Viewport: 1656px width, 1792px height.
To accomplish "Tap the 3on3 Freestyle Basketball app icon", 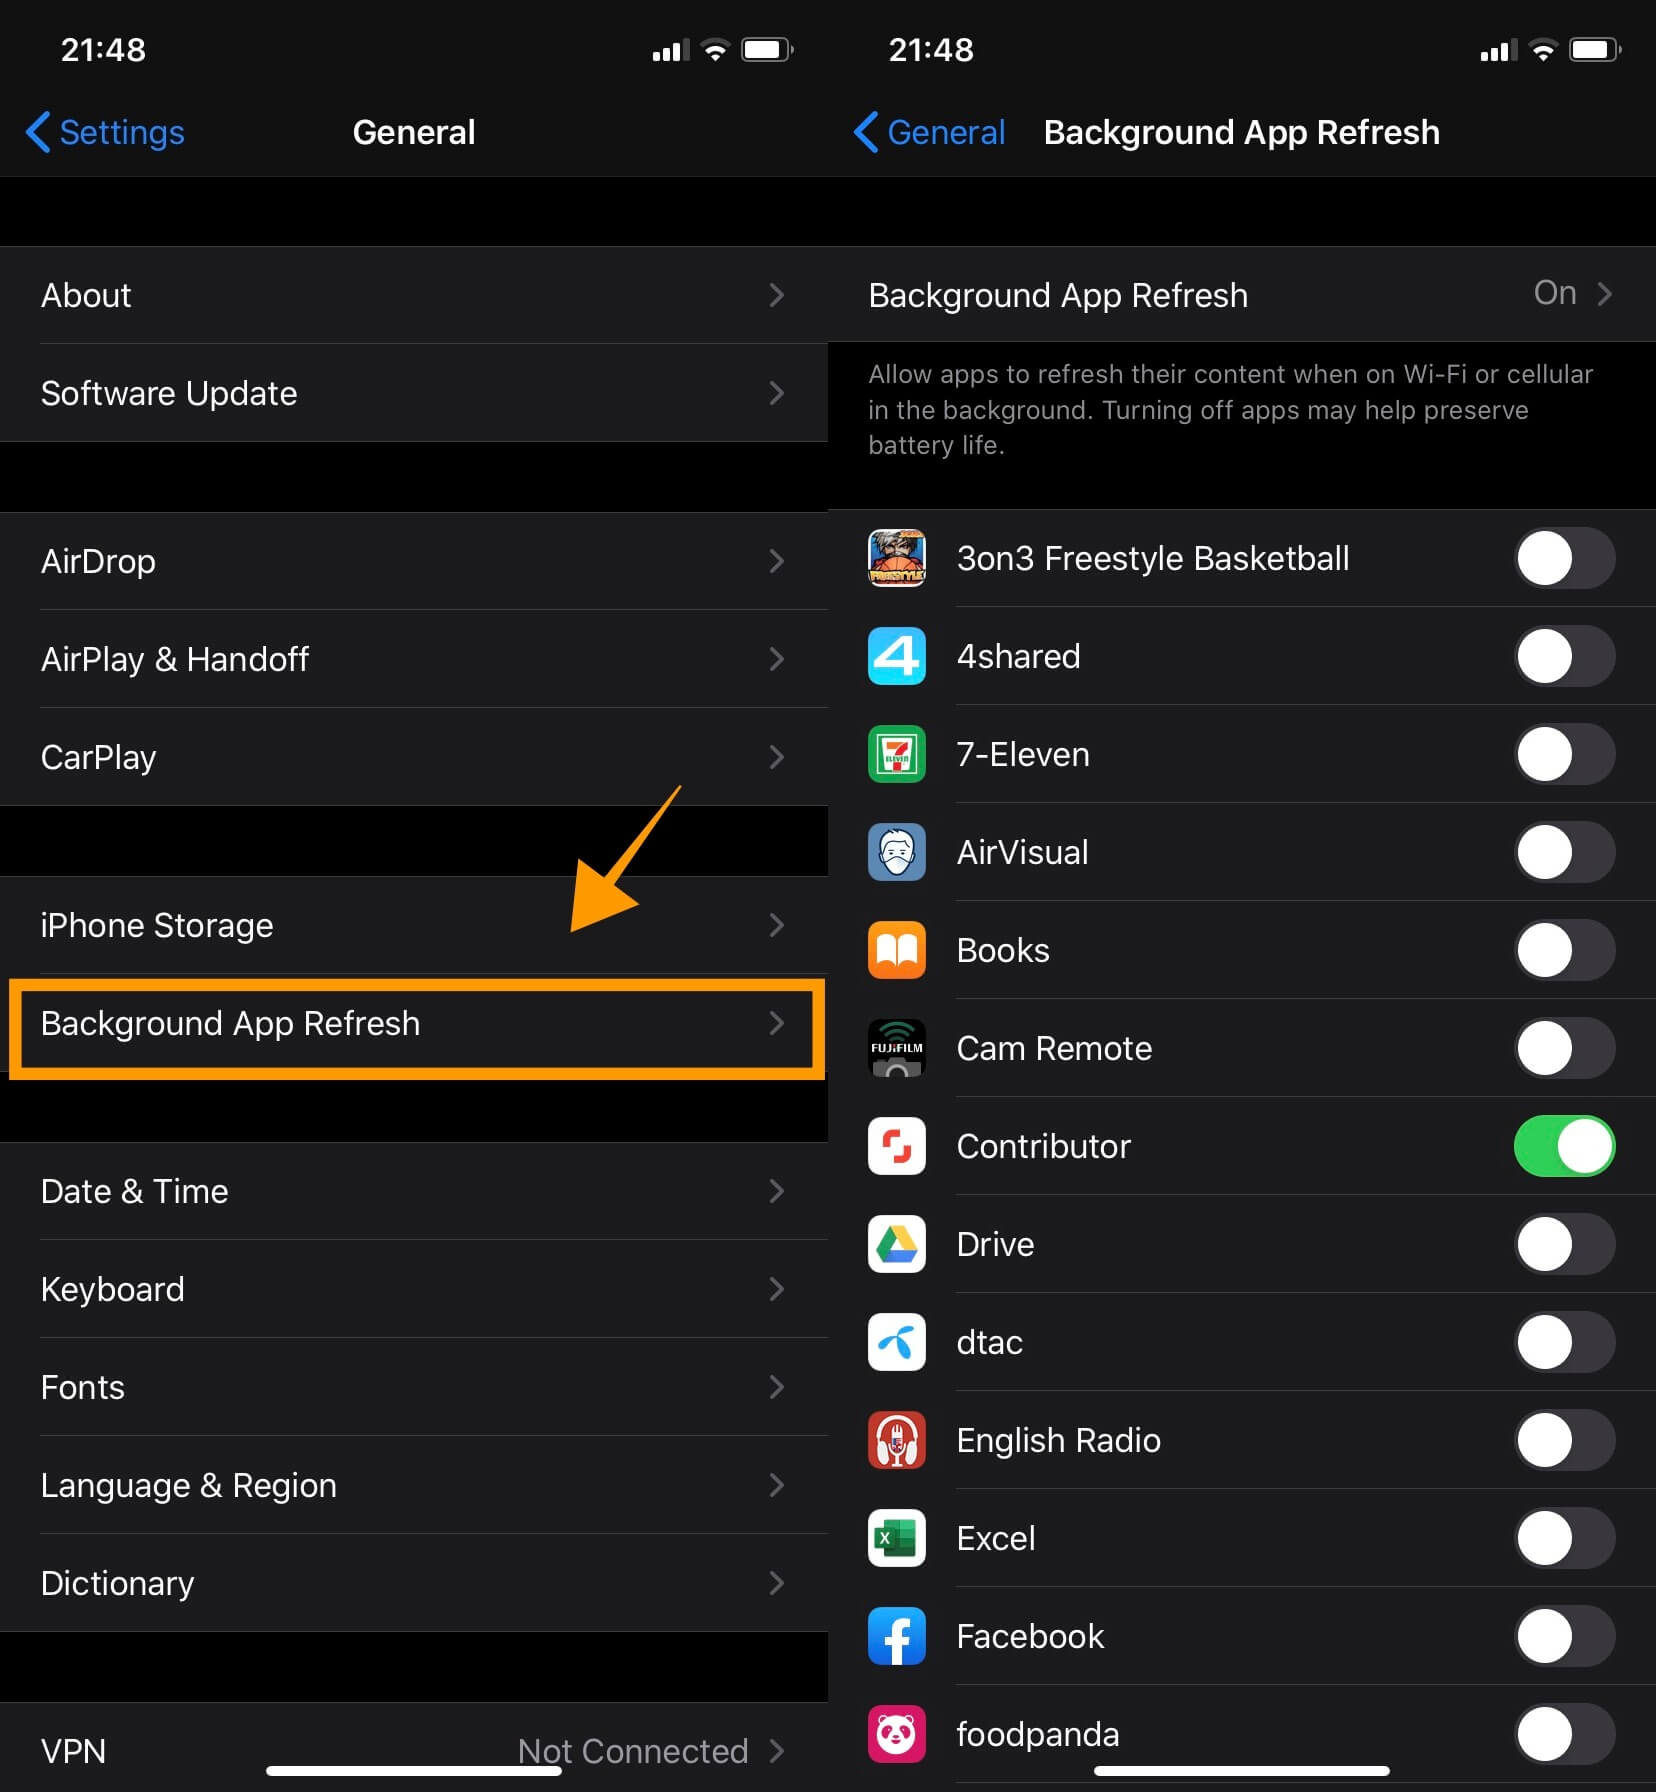I will [x=896, y=558].
